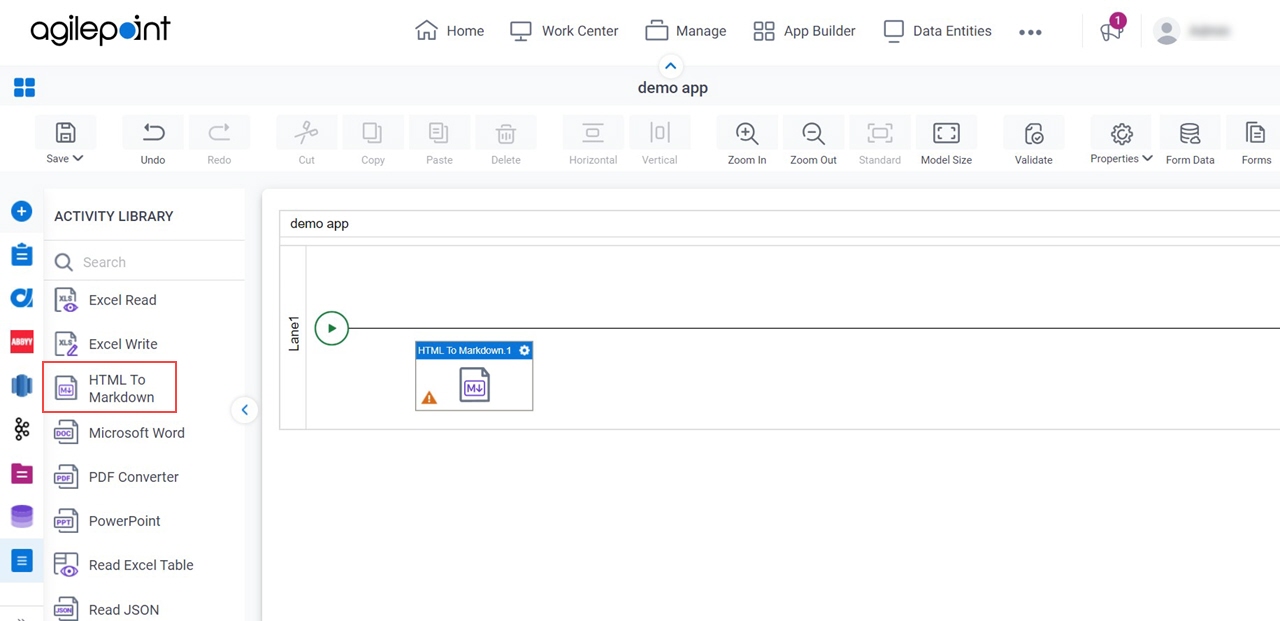
Task: Validate the process model
Action: (x=1034, y=133)
